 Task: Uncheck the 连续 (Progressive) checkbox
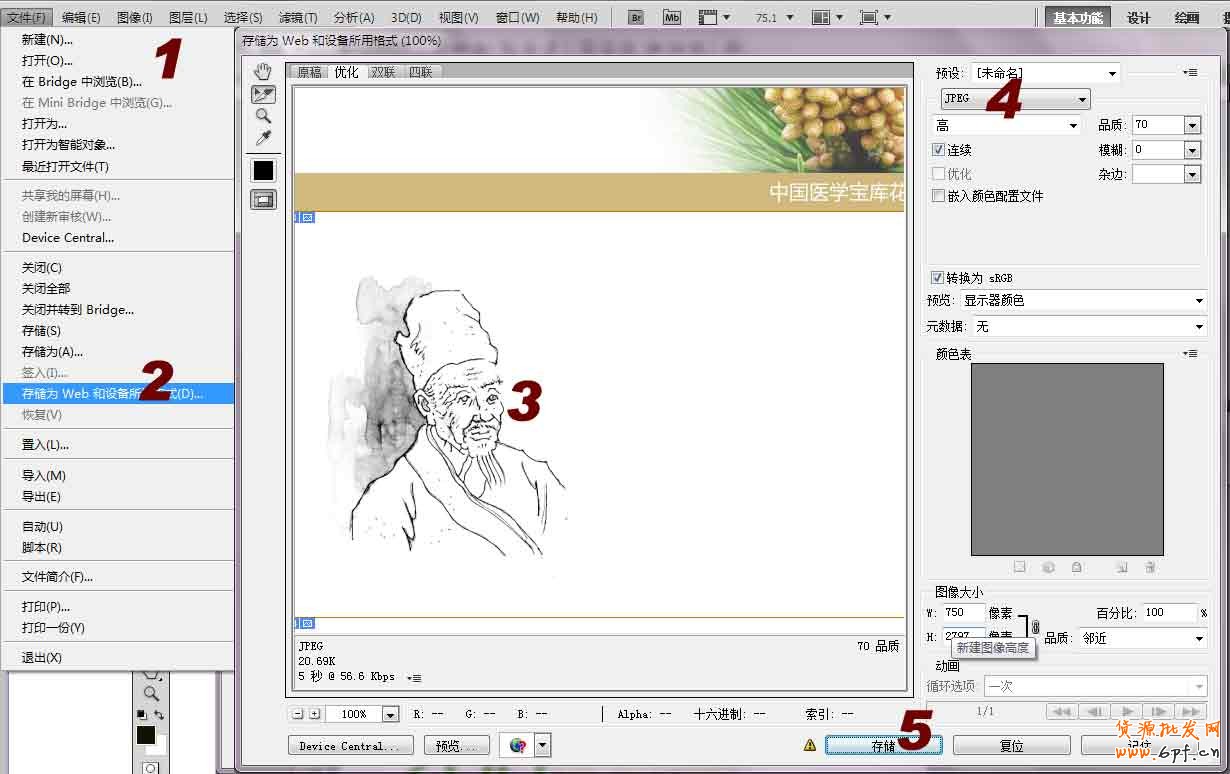pyautogui.click(x=938, y=149)
